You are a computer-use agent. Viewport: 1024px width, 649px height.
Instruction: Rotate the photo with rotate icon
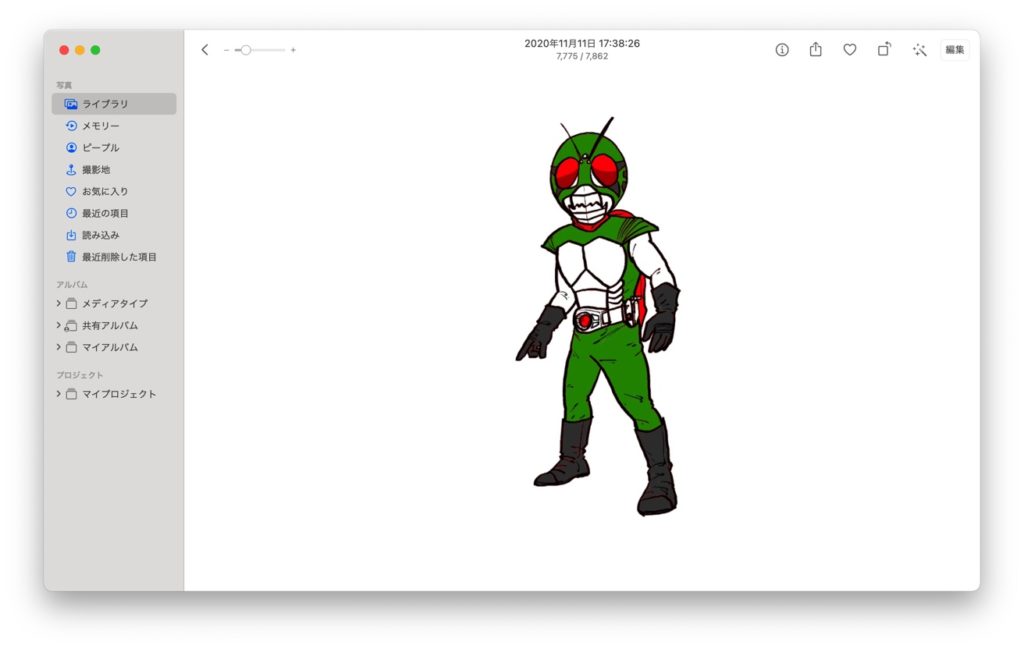point(884,49)
